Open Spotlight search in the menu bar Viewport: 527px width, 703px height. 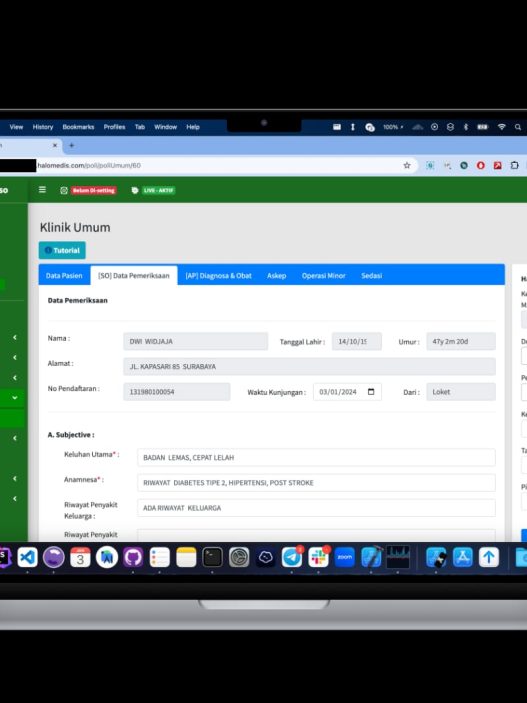[518, 127]
